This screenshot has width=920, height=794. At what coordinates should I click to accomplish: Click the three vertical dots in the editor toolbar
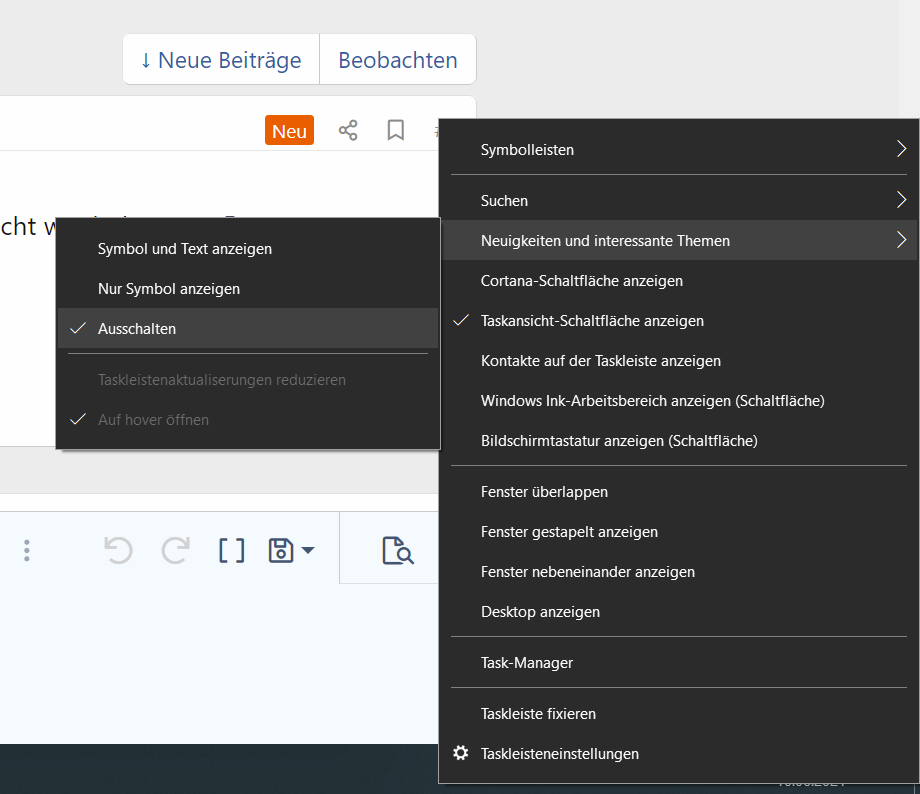tap(27, 550)
